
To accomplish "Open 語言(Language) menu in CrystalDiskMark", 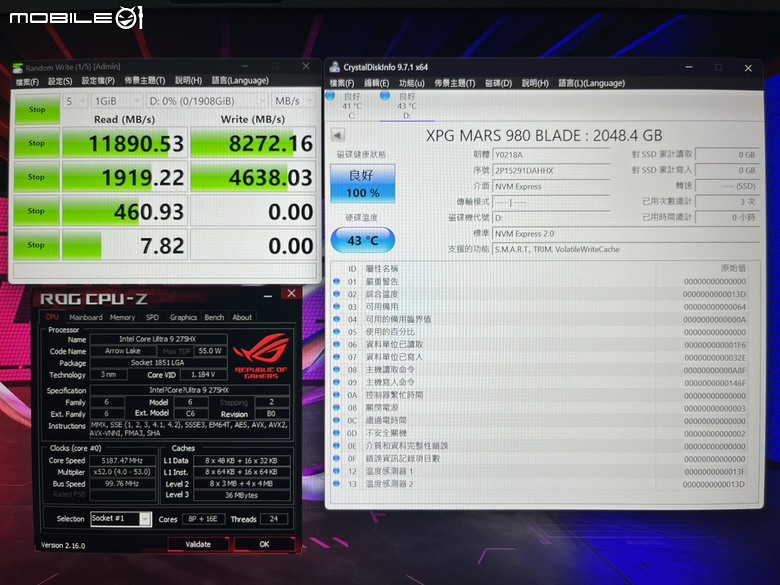I will (240, 81).
